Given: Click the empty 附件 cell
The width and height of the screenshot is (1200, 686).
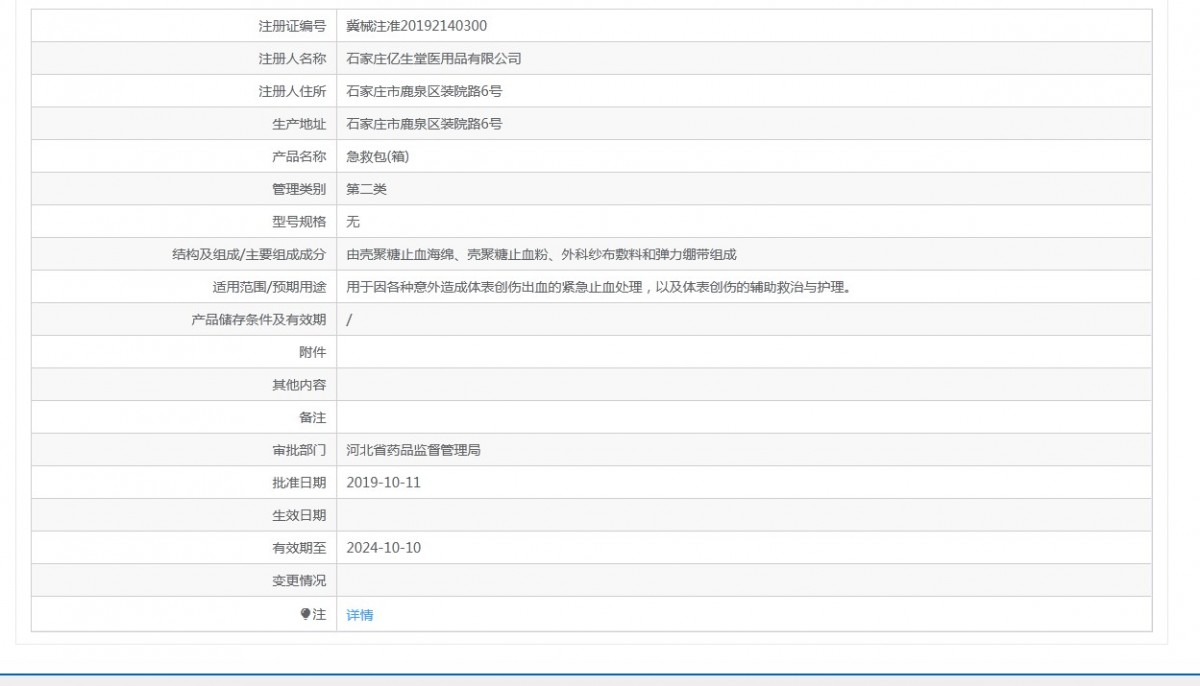Looking at the screenshot, I should (x=744, y=352).
